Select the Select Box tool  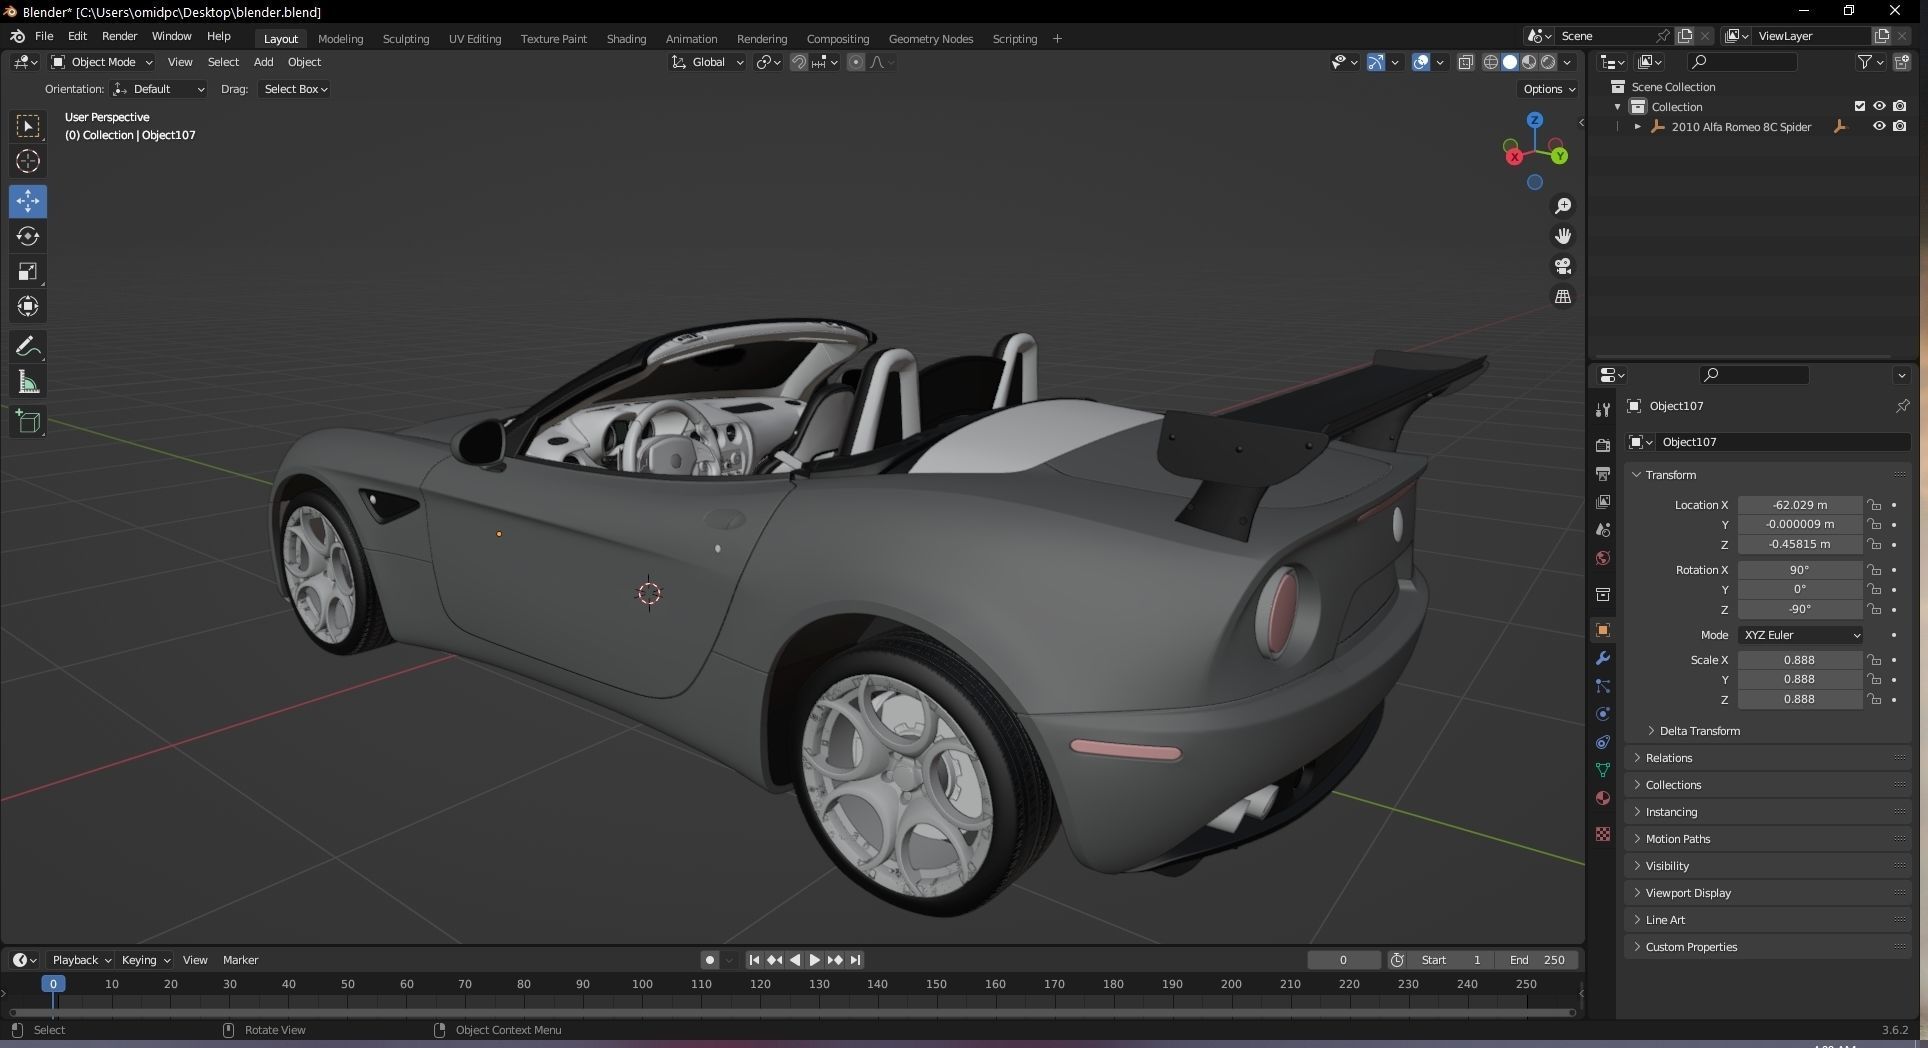tap(28, 126)
